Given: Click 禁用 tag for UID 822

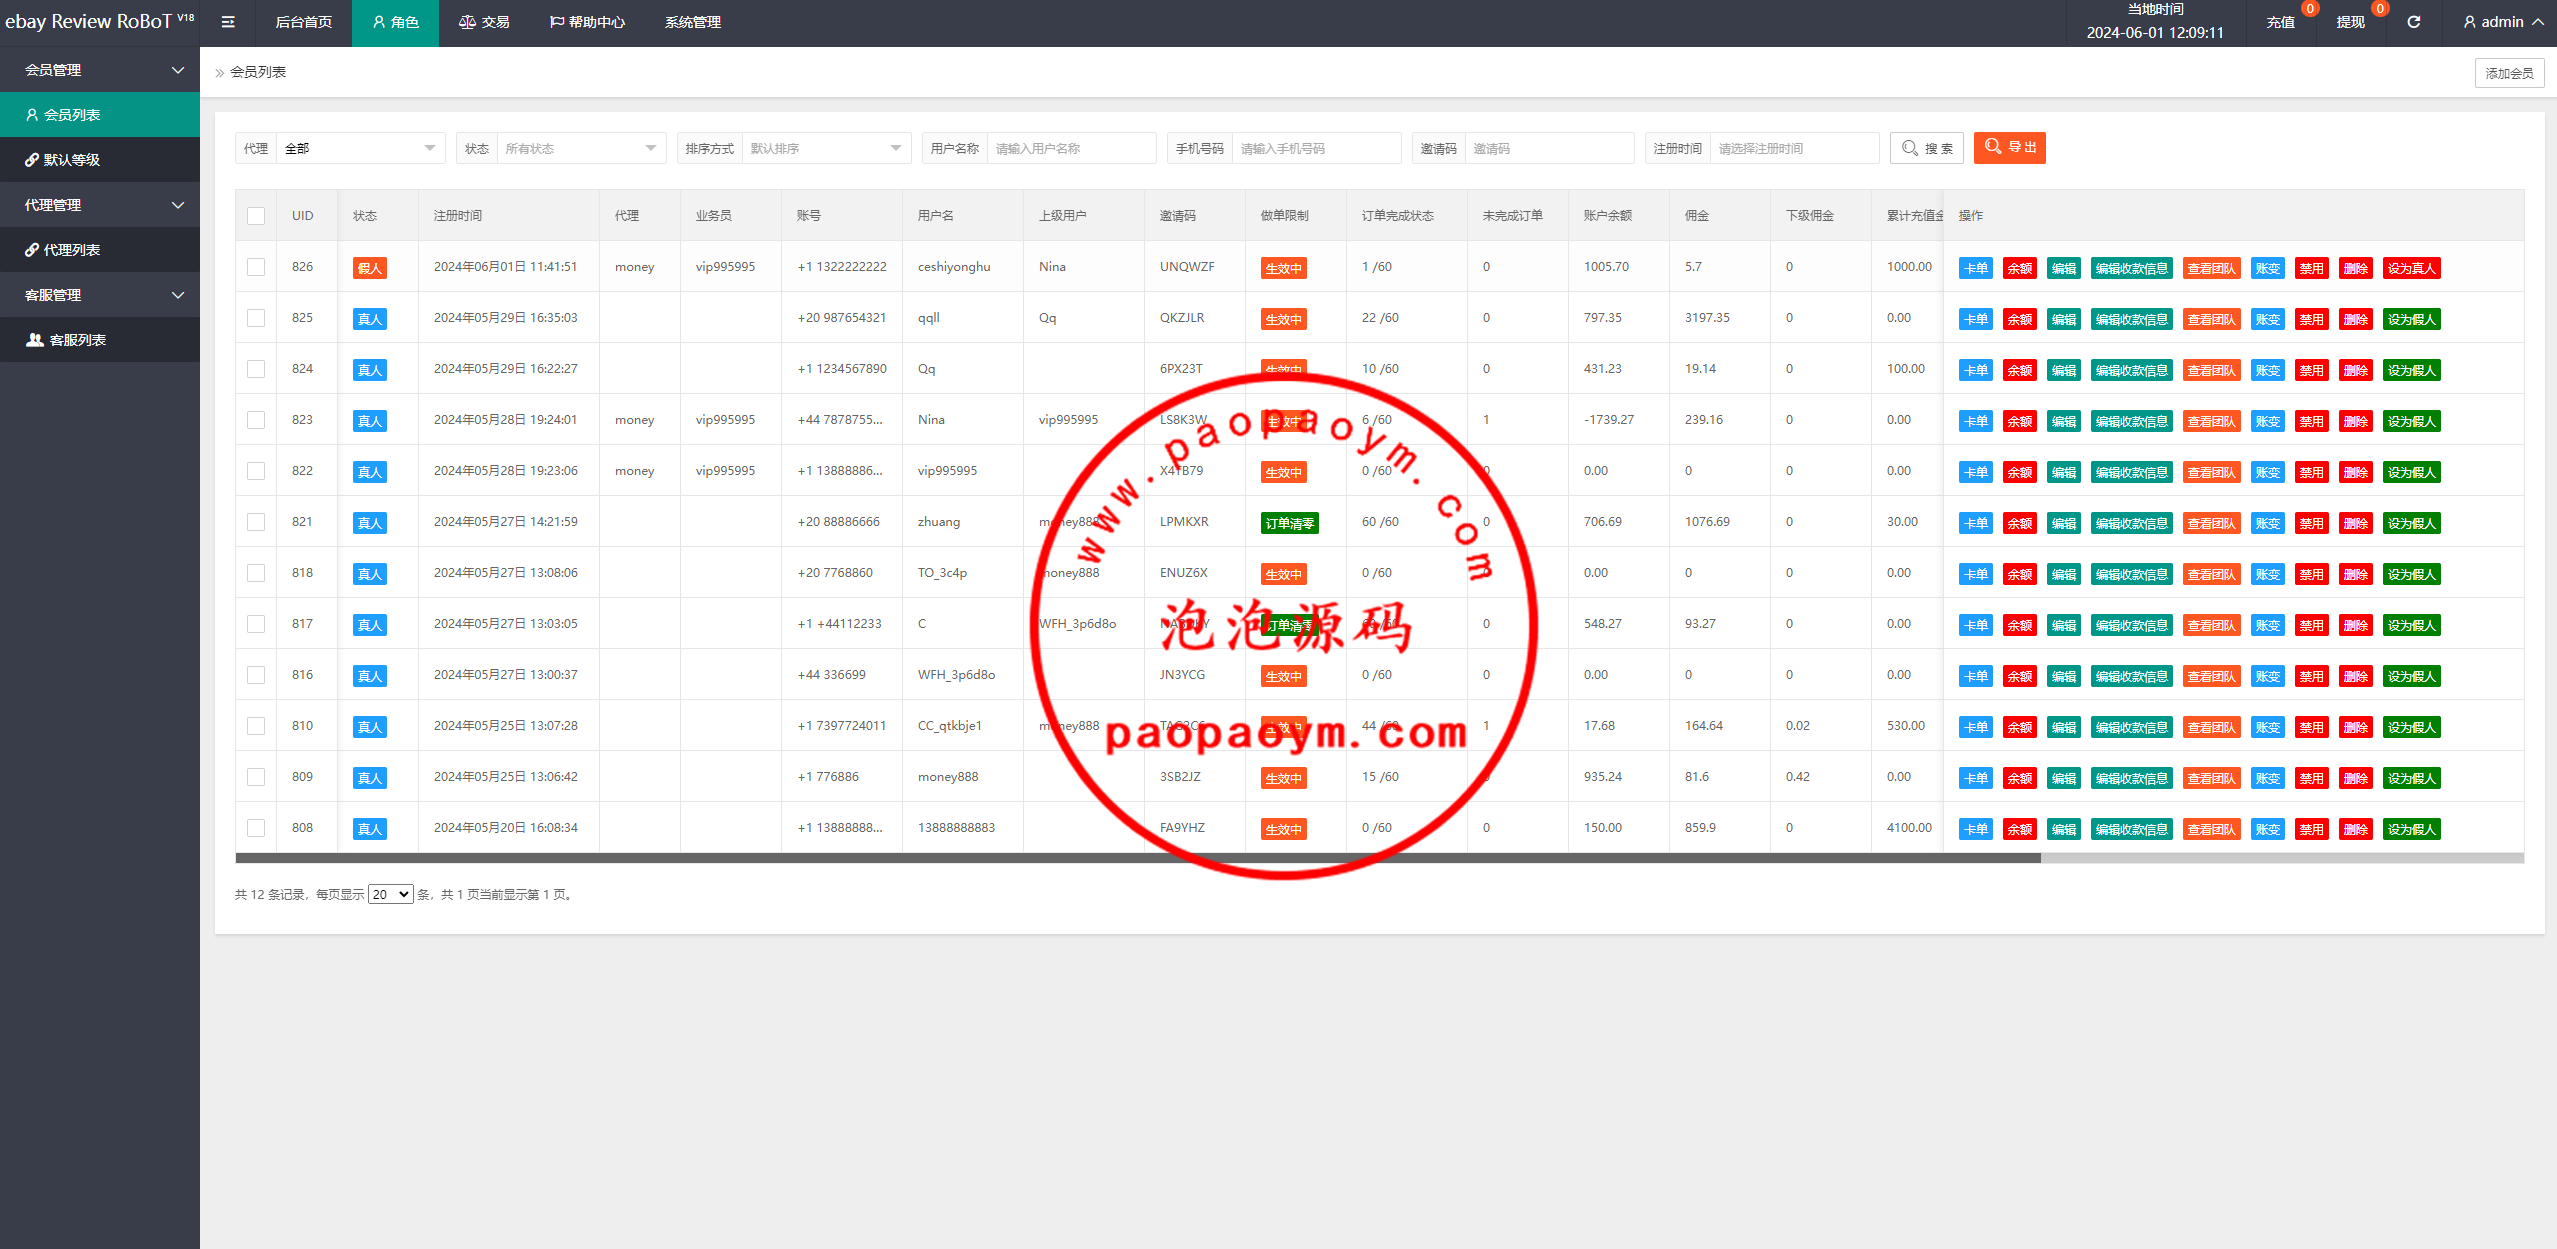Looking at the screenshot, I should (x=2312, y=472).
